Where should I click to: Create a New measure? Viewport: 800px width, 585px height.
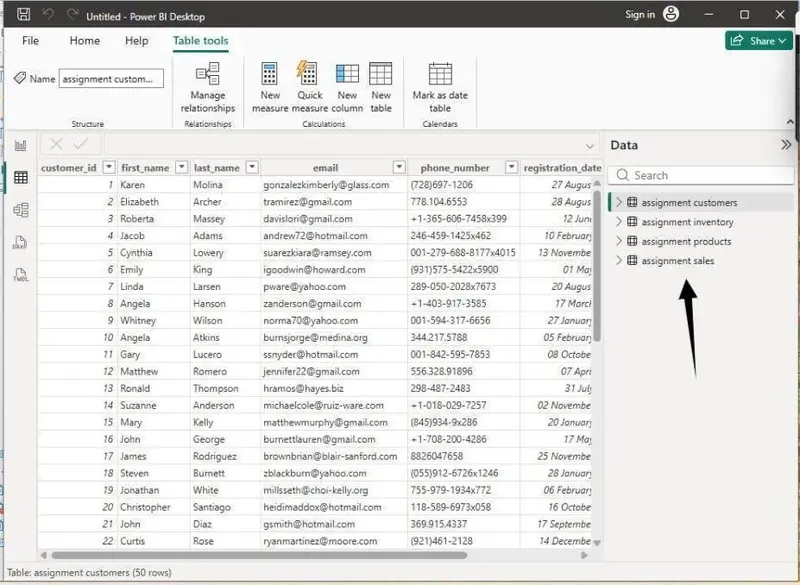pyautogui.click(x=270, y=88)
